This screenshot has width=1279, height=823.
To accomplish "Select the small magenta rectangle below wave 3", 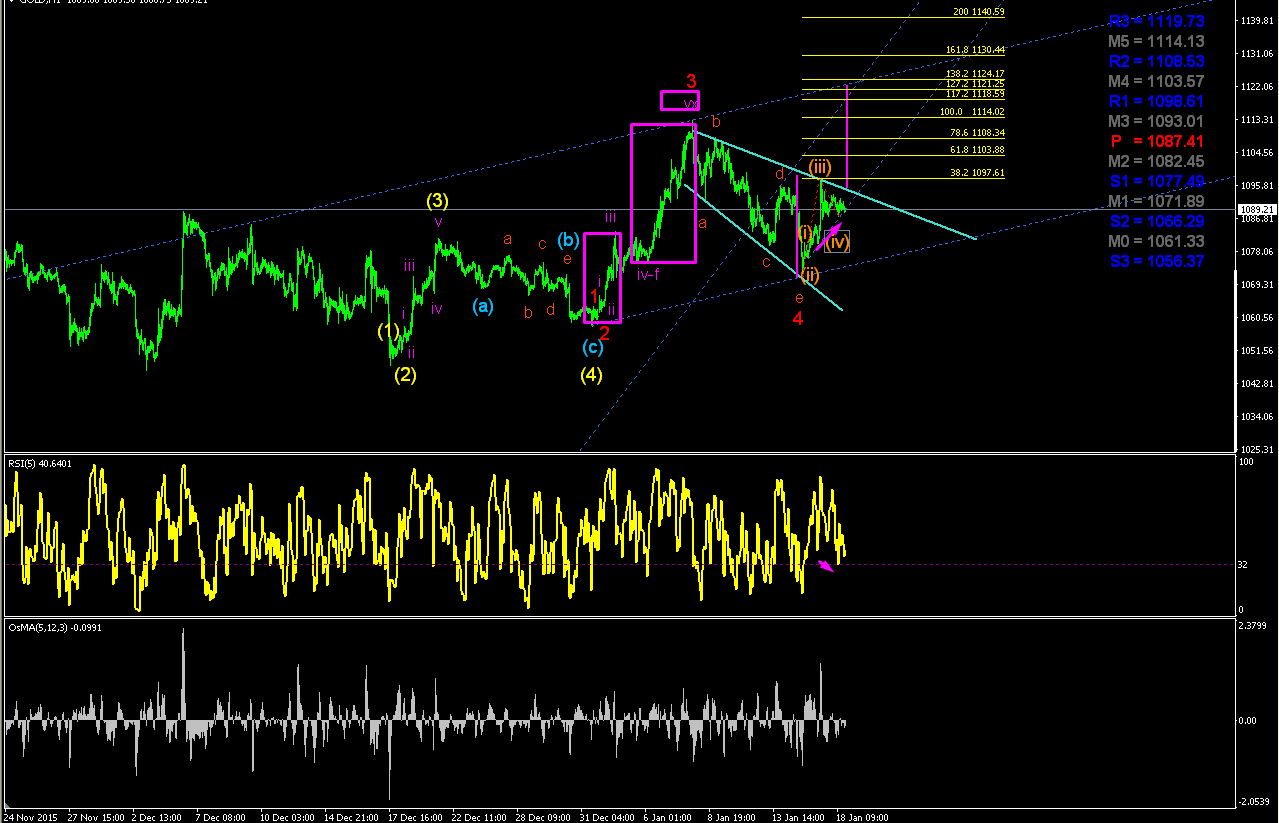I will click(680, 101).
